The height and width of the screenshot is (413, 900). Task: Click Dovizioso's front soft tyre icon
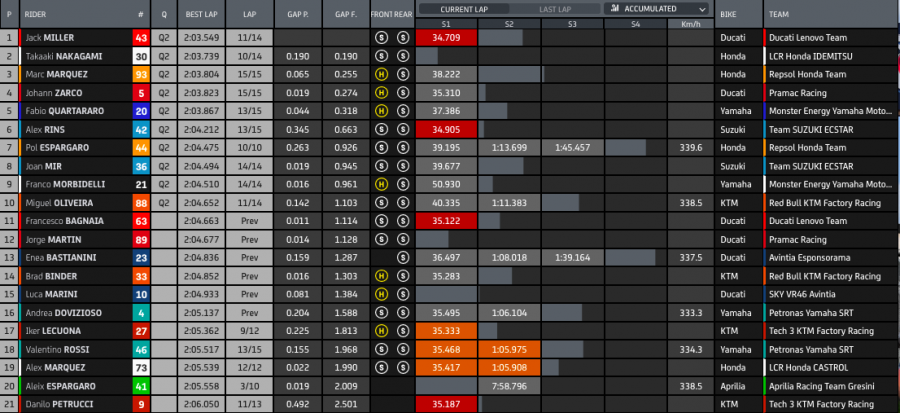coord(380,313)
